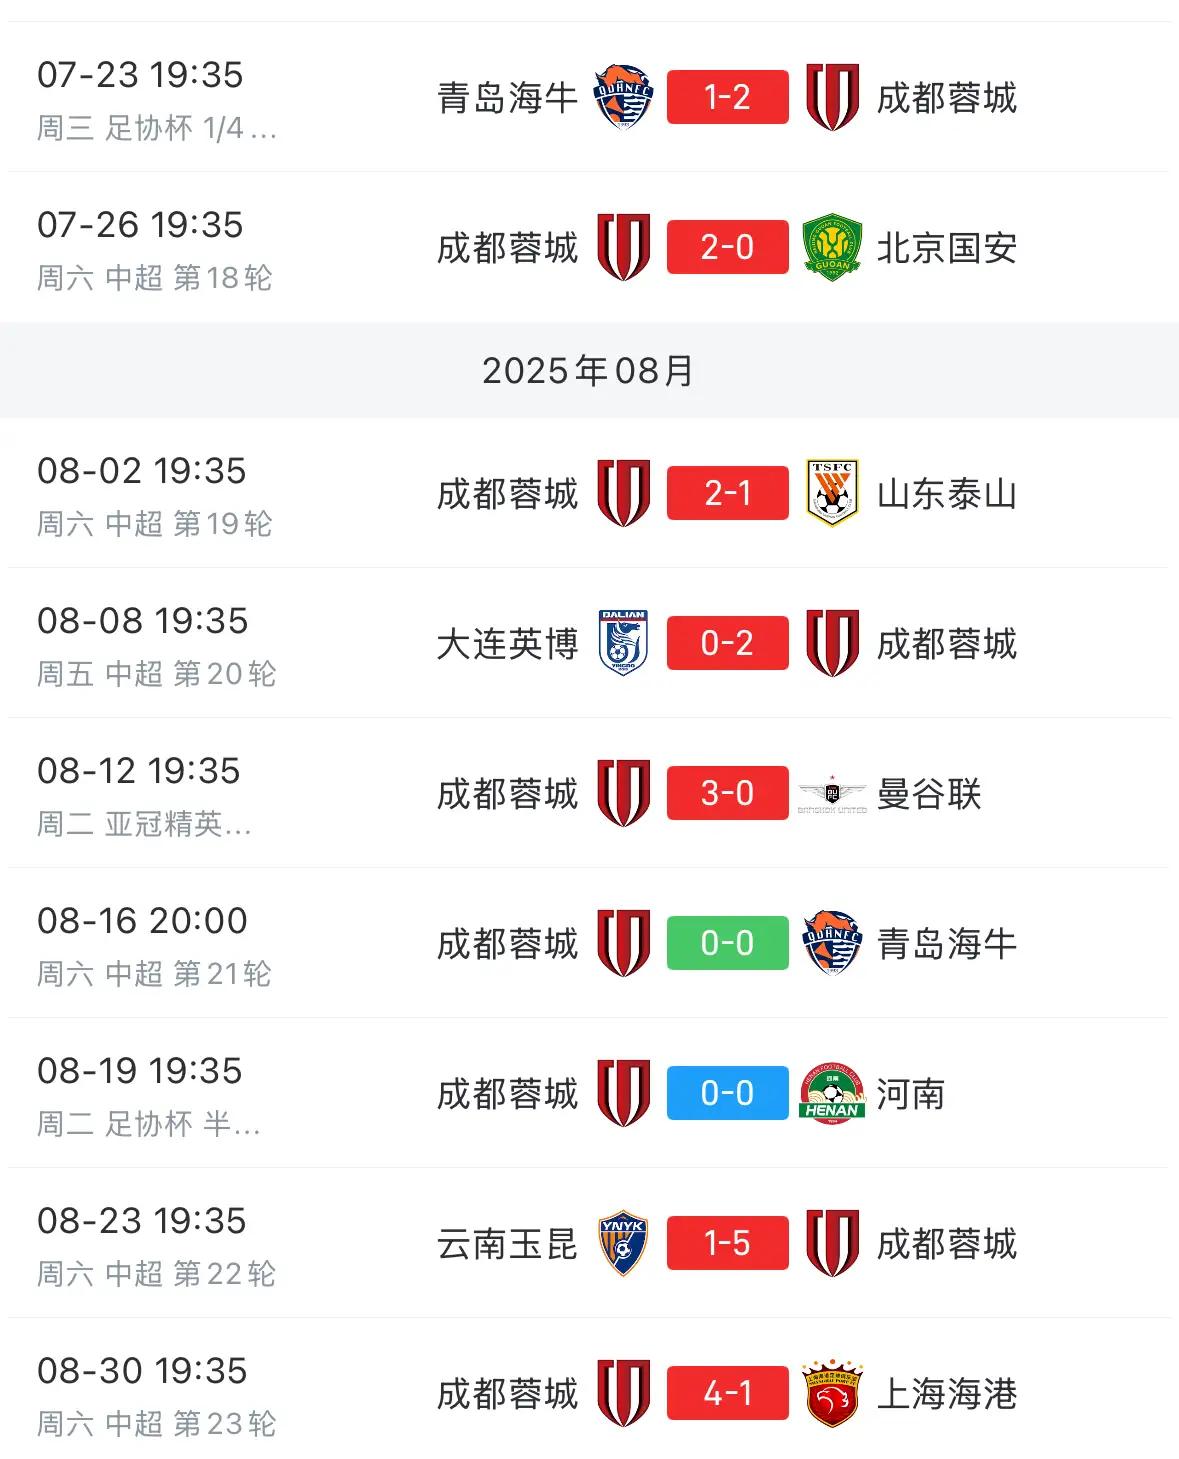Tap the Henan green club crest
Viewport: 1179px width, 1459px height.
pos(832,1093)
